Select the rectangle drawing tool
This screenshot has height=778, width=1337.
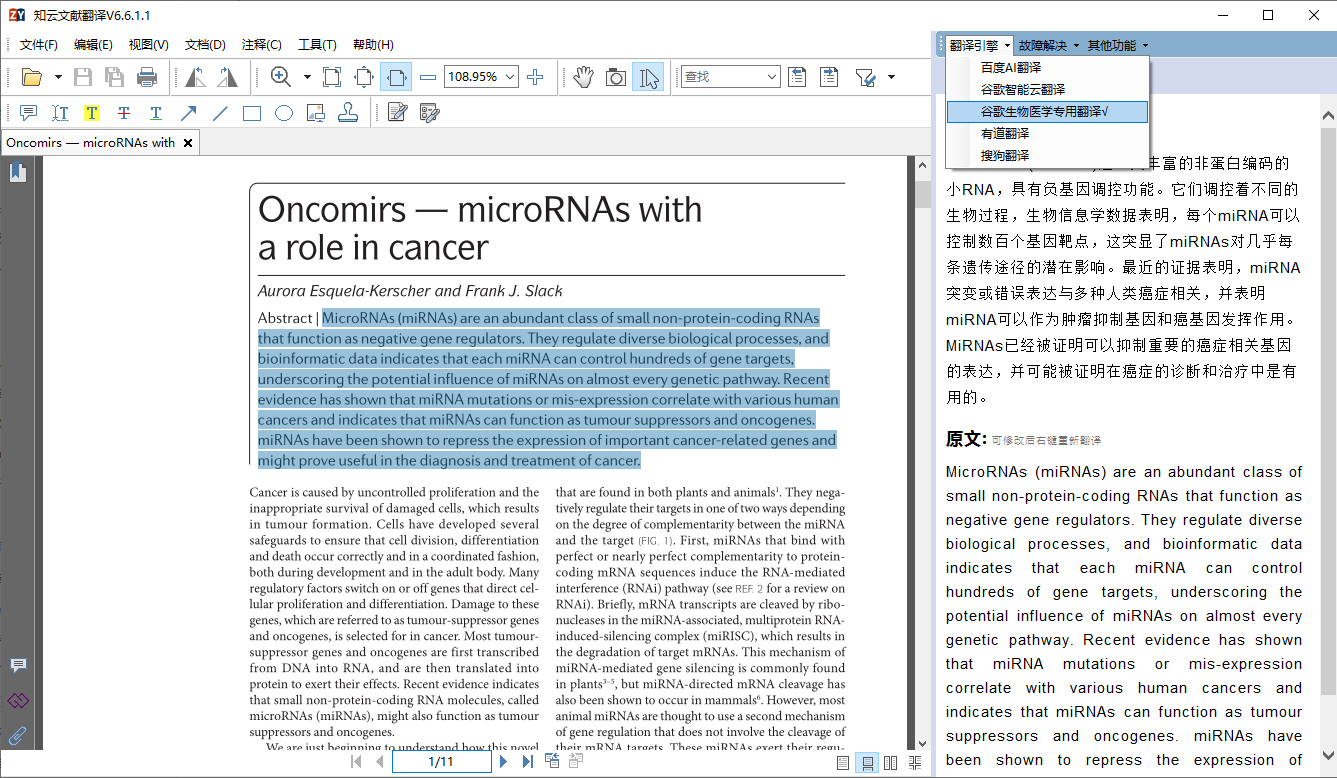point(252,113)
